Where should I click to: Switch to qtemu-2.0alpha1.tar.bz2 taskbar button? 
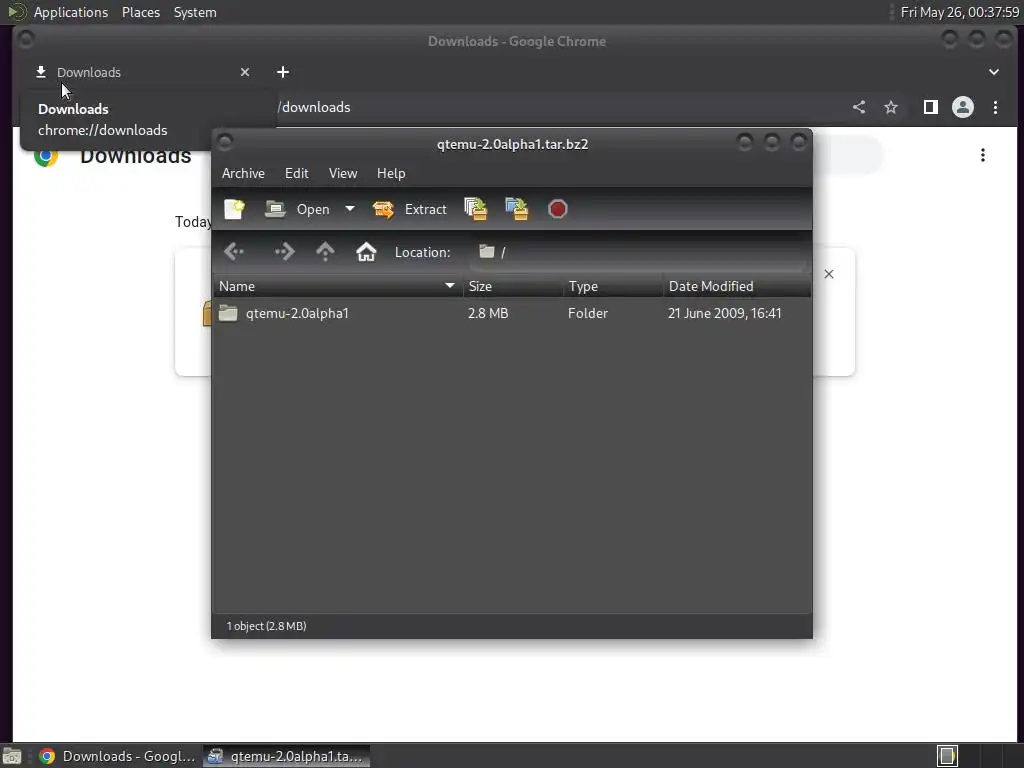(x=286, y=756)
